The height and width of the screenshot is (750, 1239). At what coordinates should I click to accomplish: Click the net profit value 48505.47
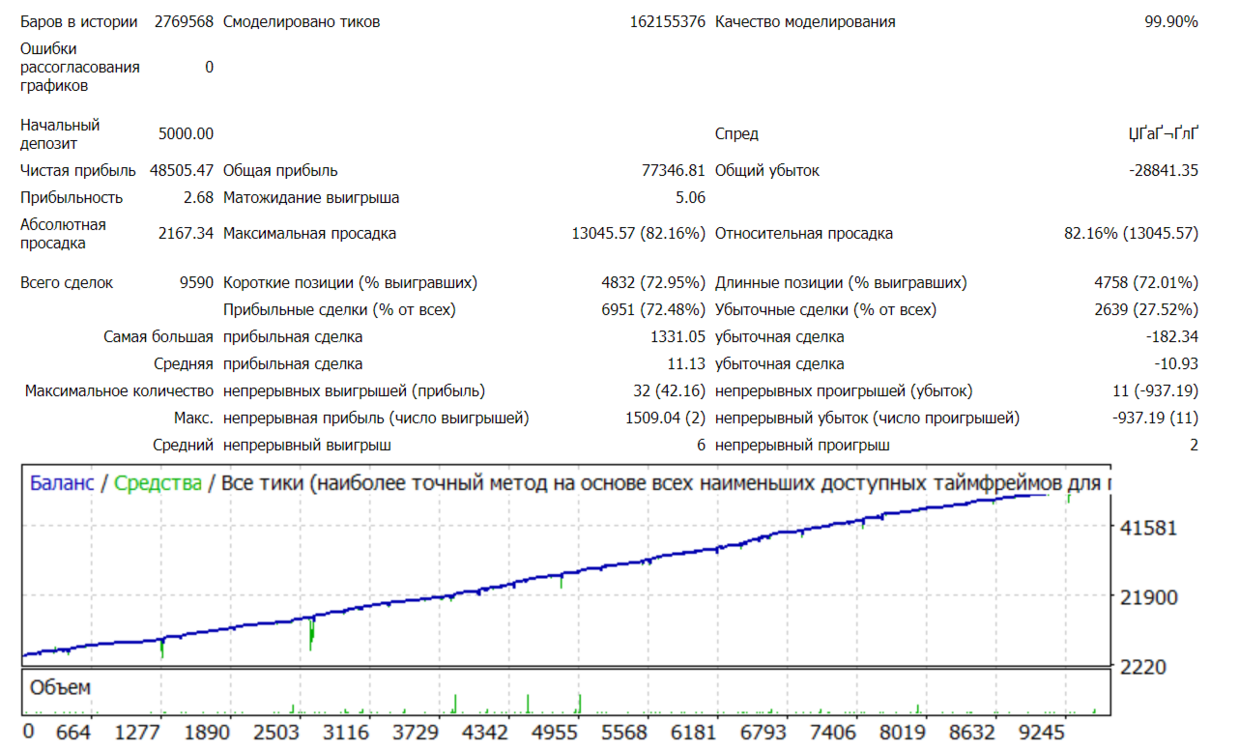click(x=182, y=171)
